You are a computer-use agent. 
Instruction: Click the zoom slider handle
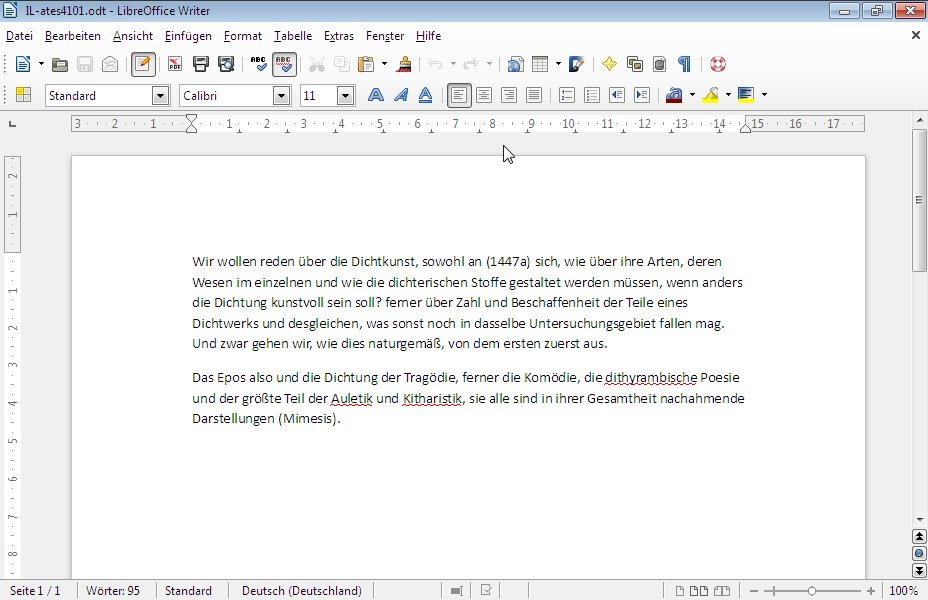812,591
